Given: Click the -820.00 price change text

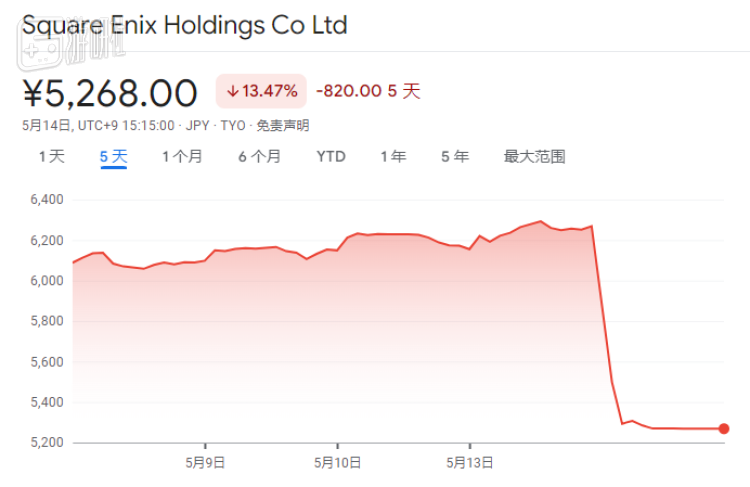Looking at the screenshot, I should (349, 91).
